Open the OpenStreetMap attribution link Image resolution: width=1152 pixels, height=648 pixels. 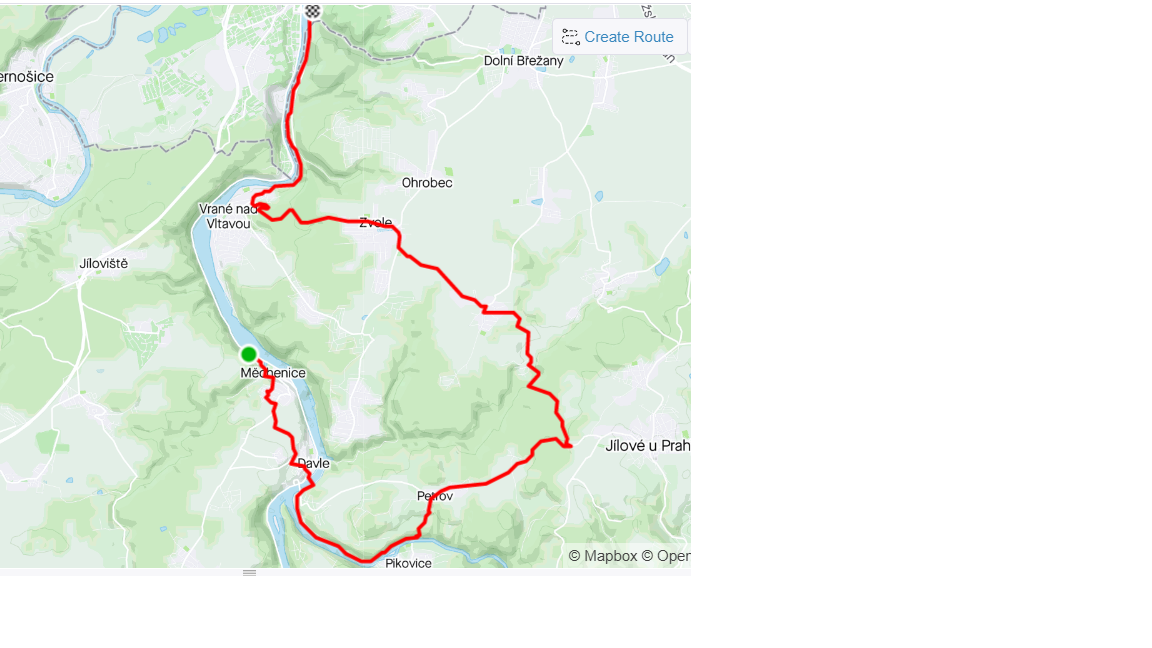666,556
